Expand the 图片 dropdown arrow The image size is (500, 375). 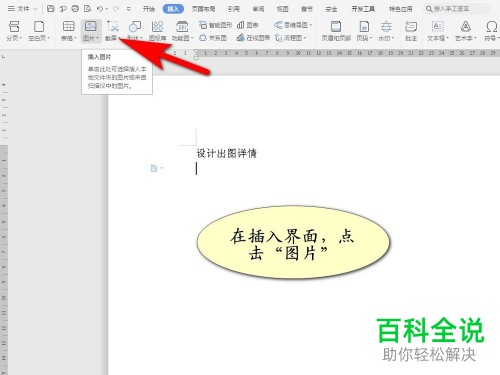point(97,38)
